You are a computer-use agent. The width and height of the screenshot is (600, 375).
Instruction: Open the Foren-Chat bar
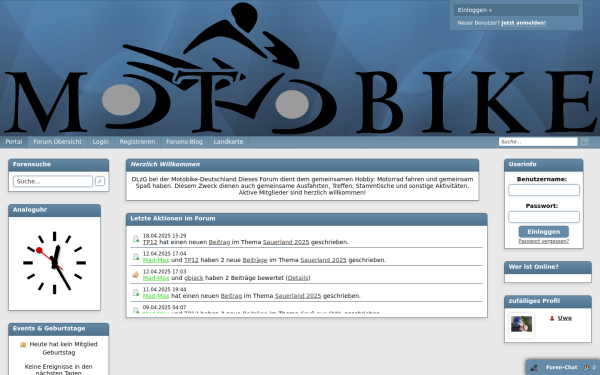click(562, 368)
